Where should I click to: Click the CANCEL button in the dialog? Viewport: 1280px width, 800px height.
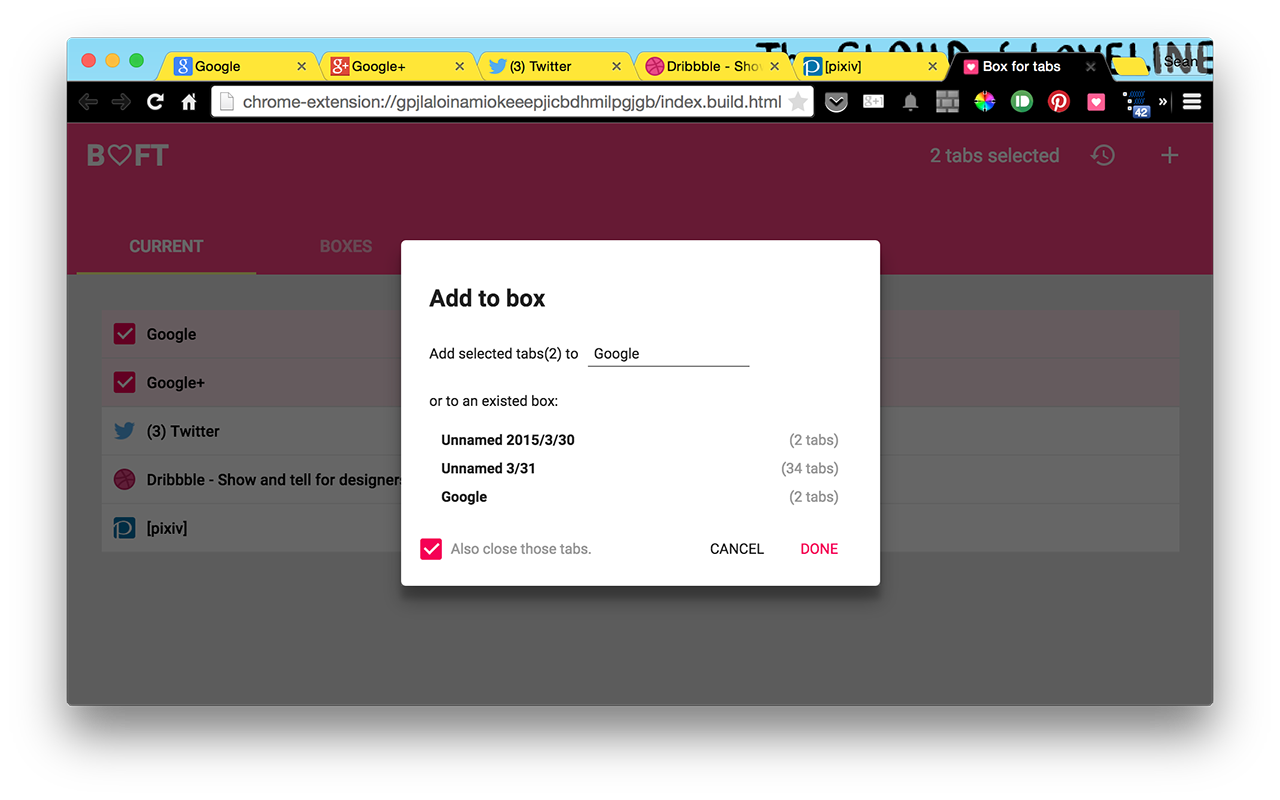point(737,549)
